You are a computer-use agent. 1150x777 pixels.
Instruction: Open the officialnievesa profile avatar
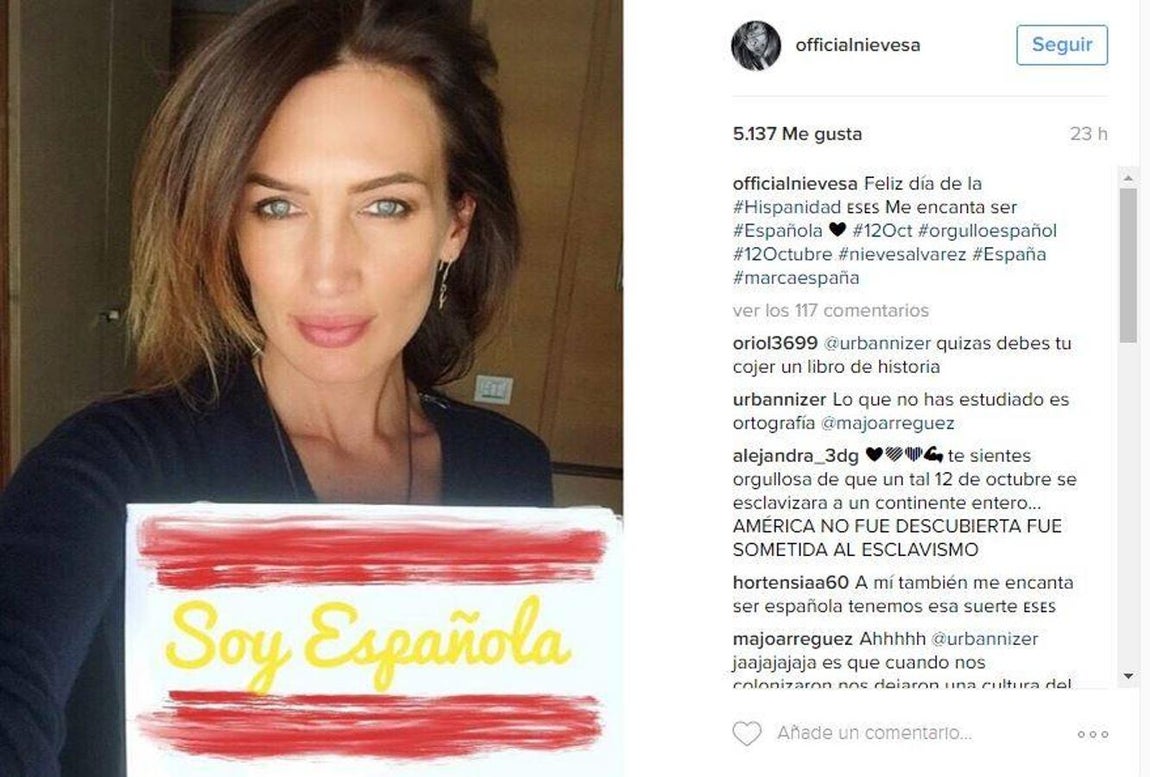(x=756, y=45)
